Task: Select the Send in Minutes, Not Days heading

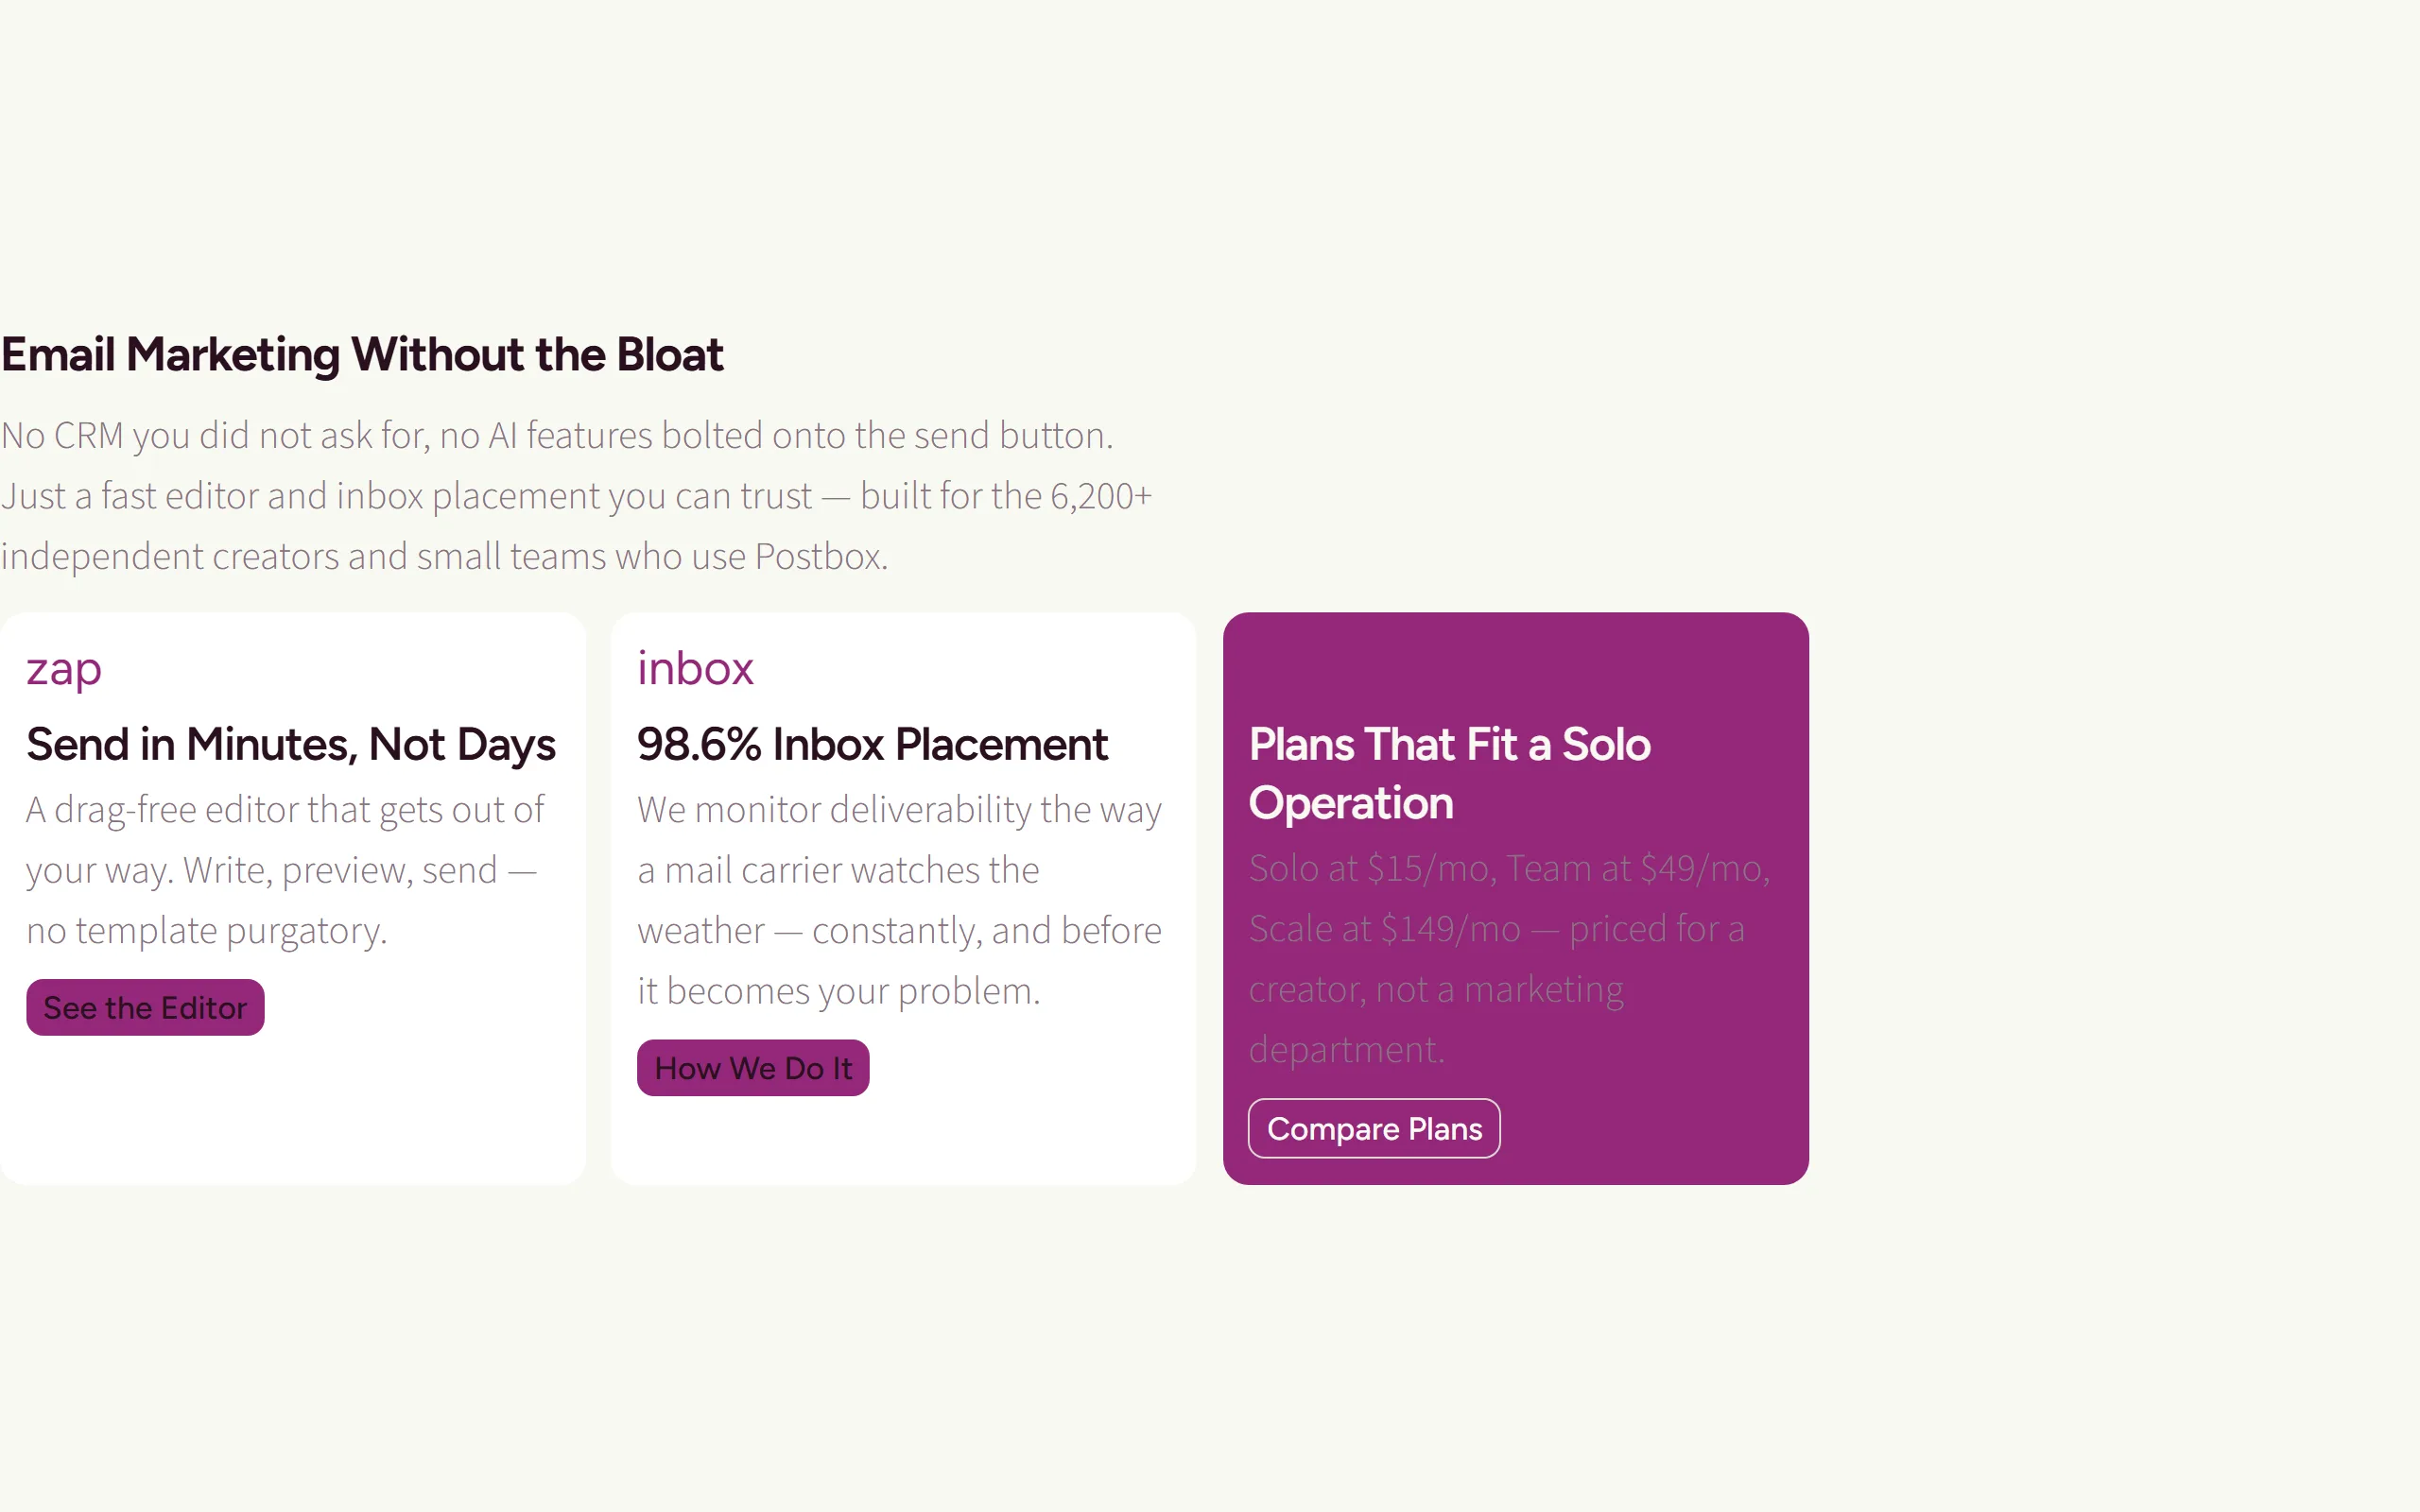Action: coord(291,745)
